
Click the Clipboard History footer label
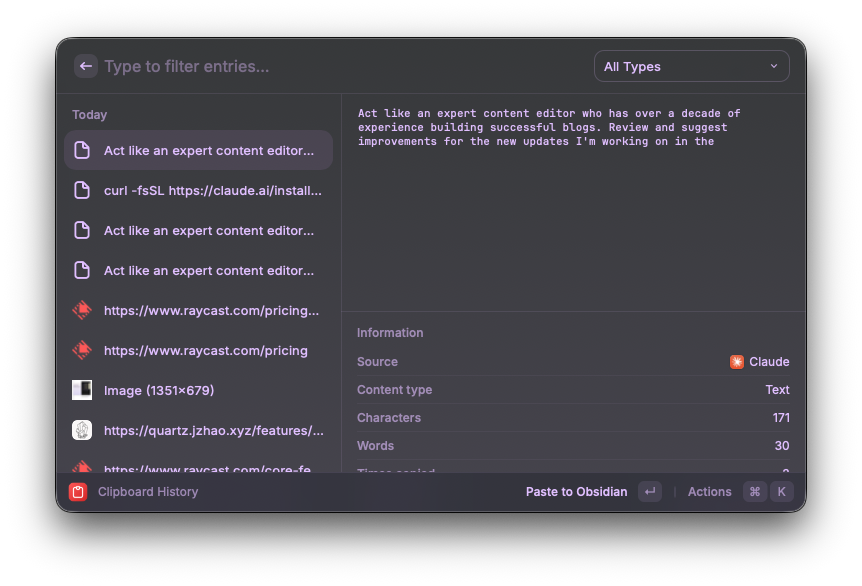(148, 492)
